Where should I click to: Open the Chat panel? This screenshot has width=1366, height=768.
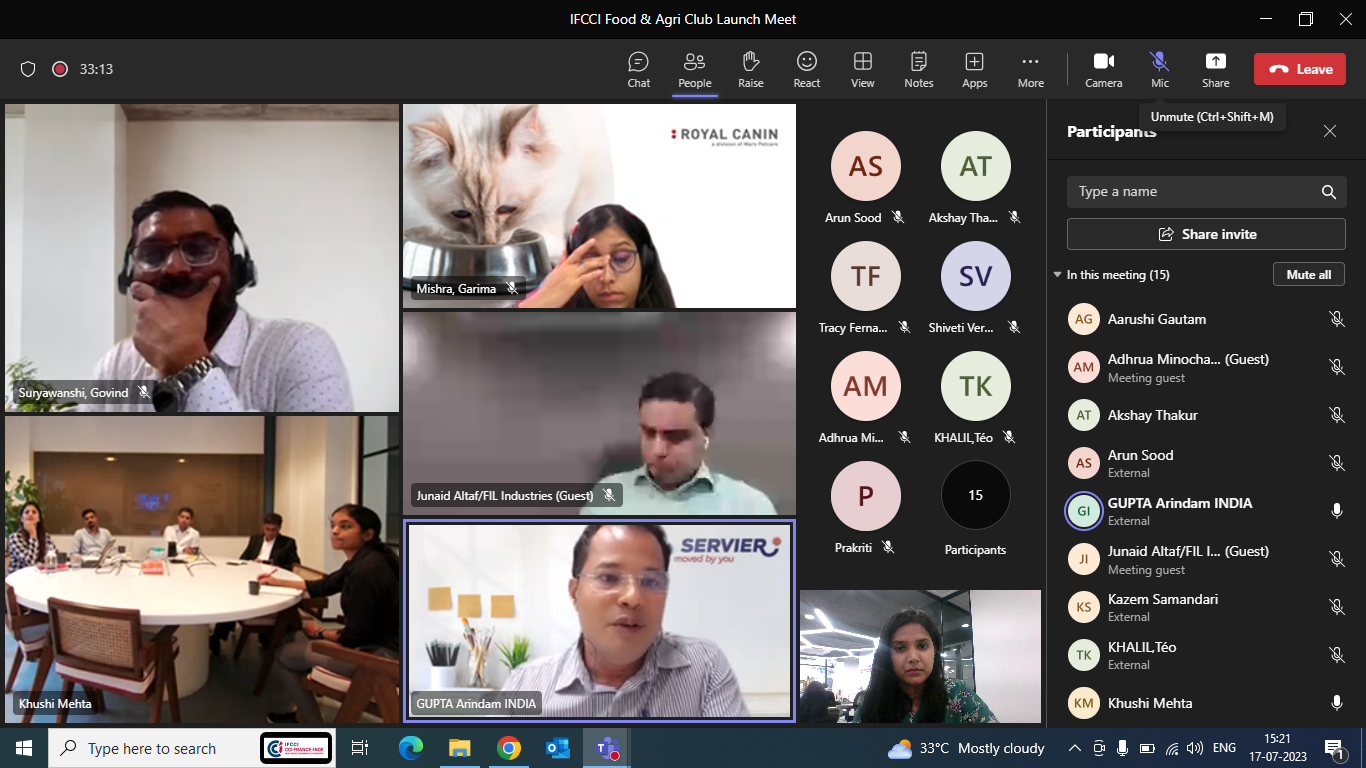(638, 69)
